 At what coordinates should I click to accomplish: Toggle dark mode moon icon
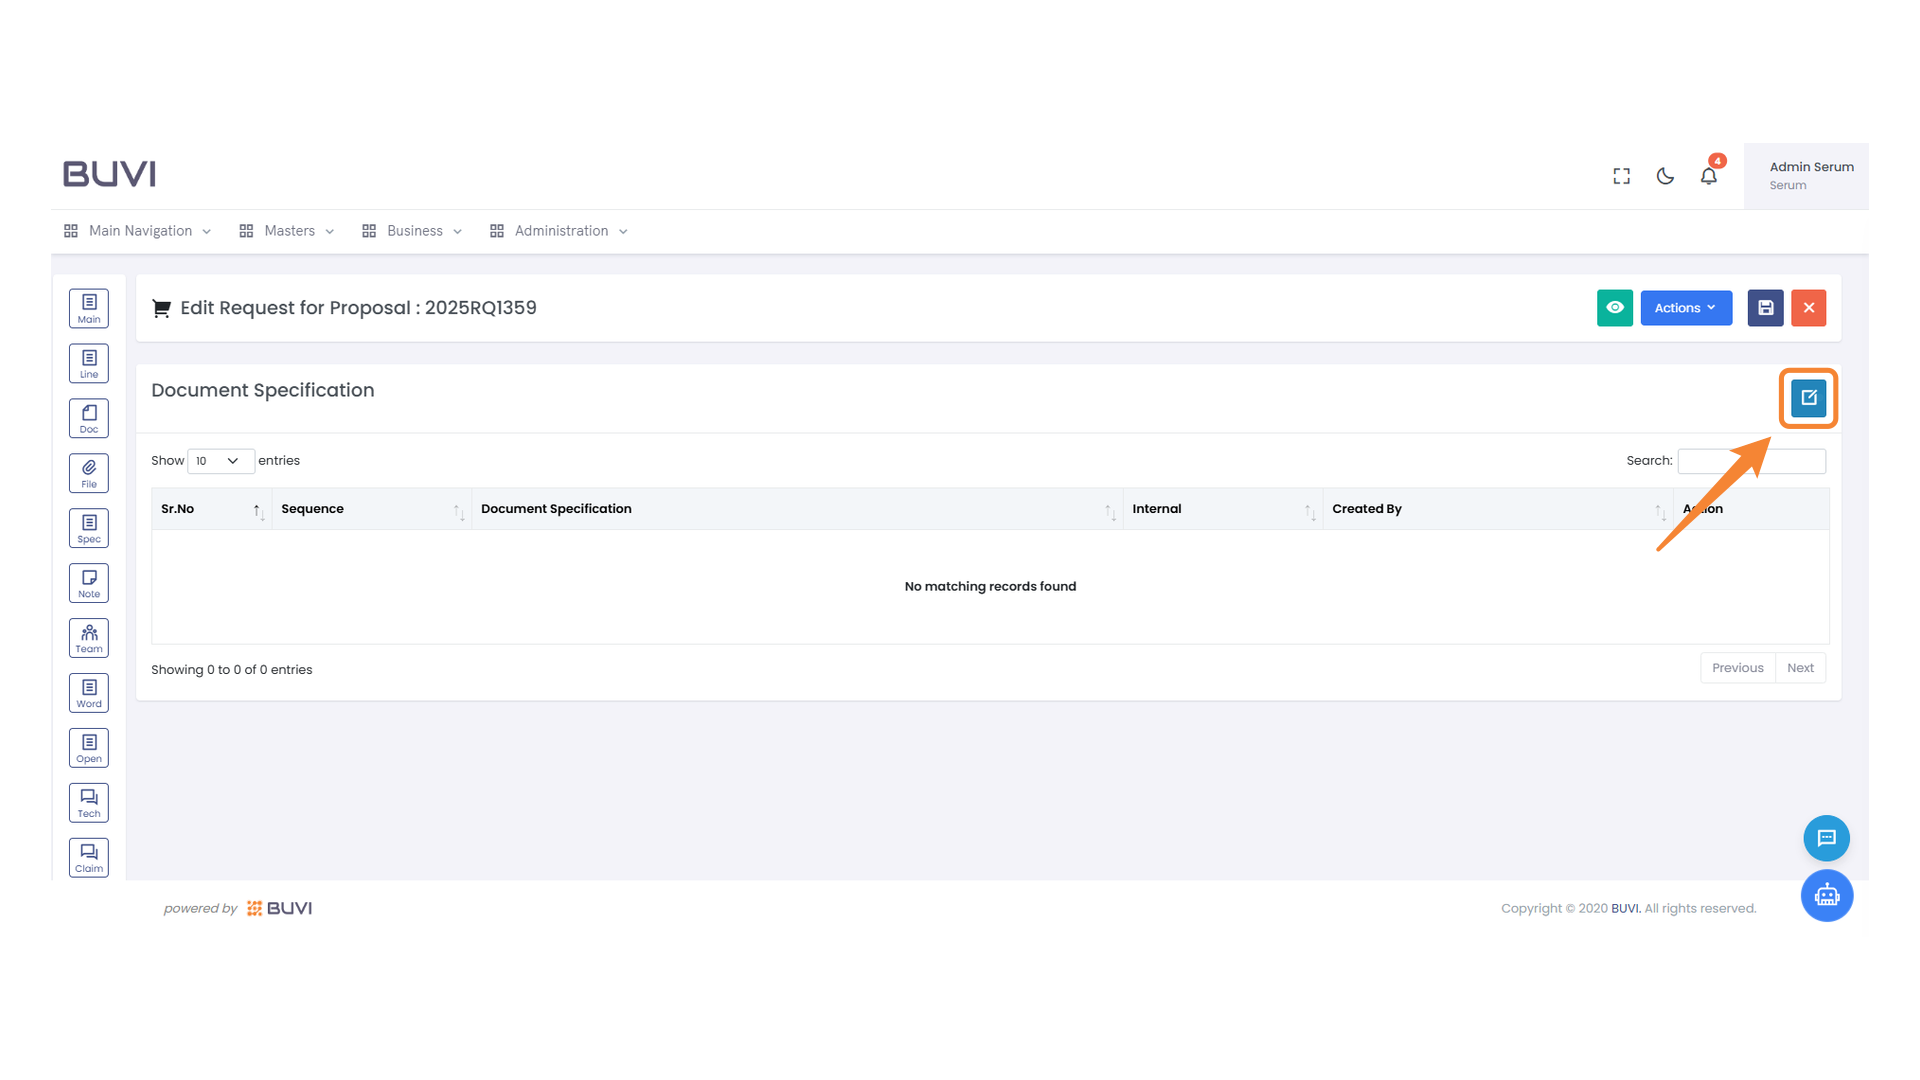(x=1665, y=176)
